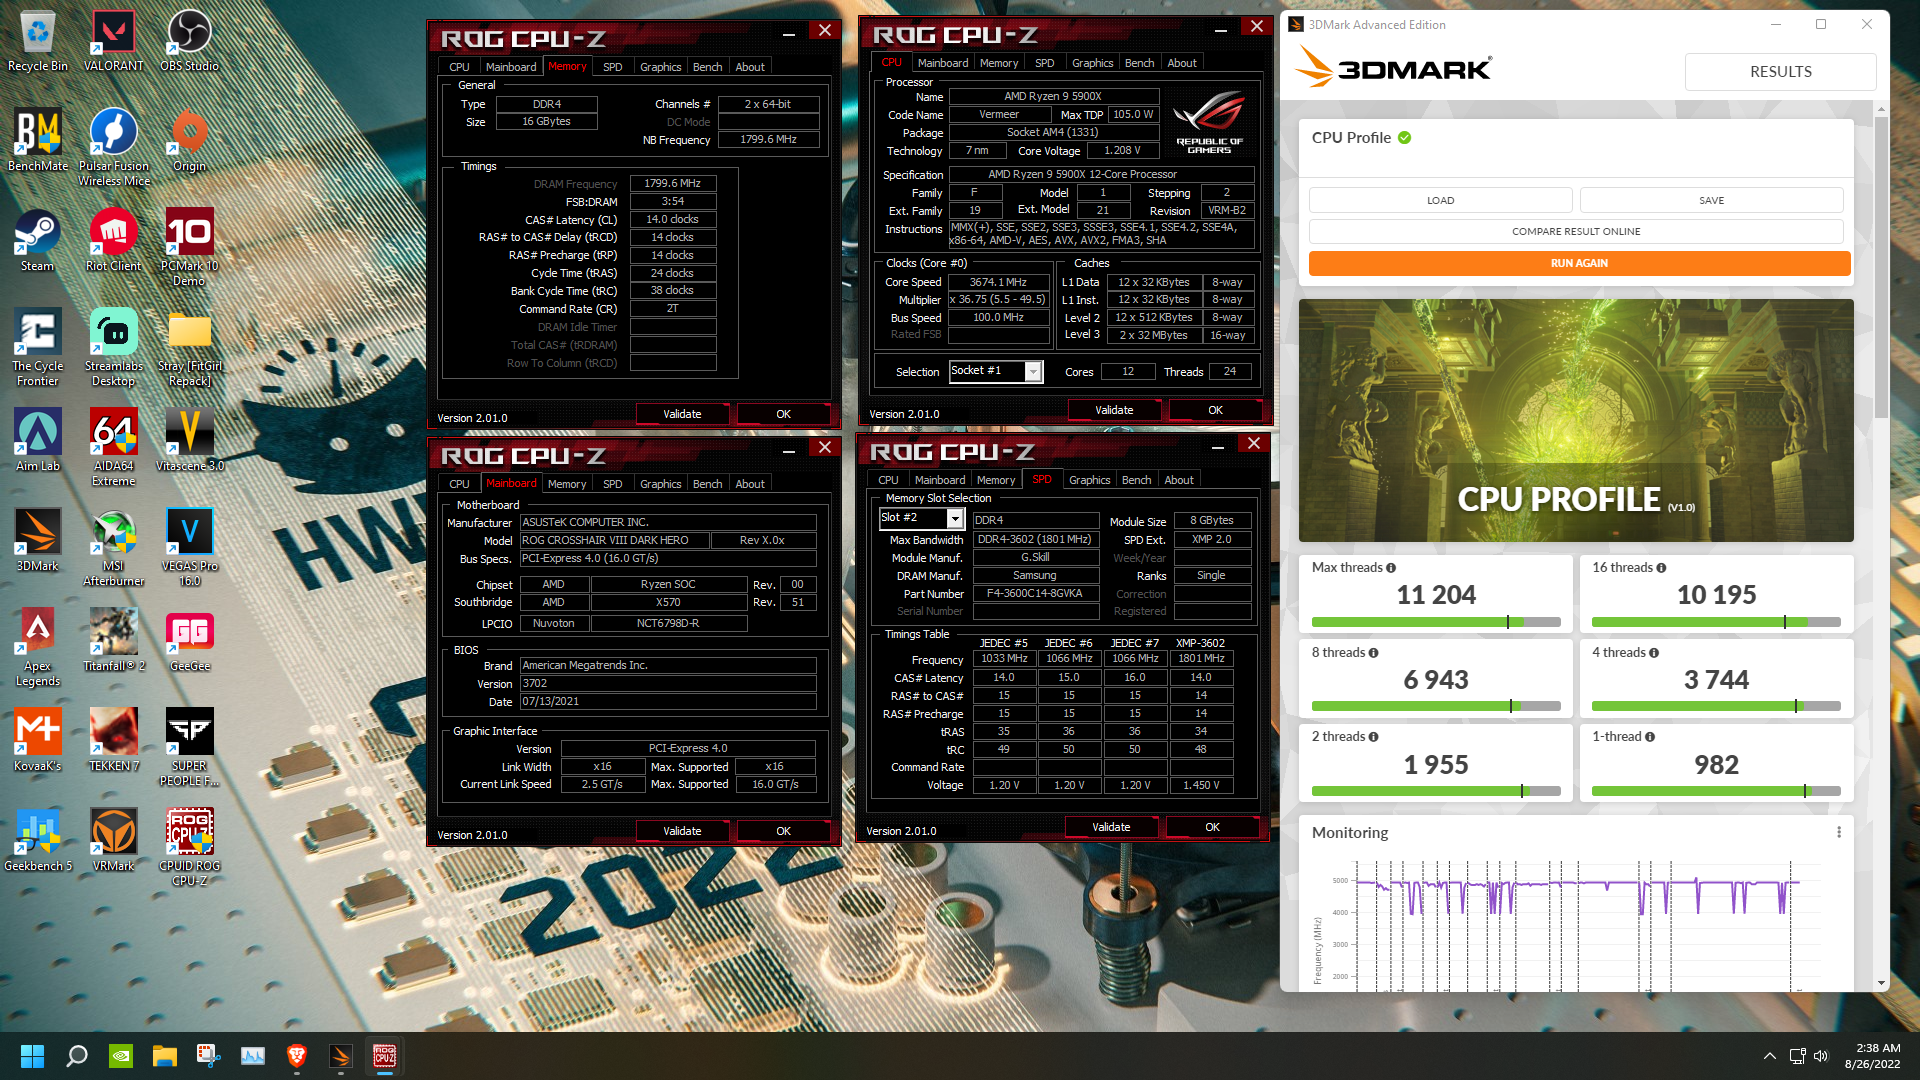The width and height of the screenshot is (1920, 1080).
Task: Switch to the SPD tab in the CPU CPU-Z window
Action: point(1044,63)
